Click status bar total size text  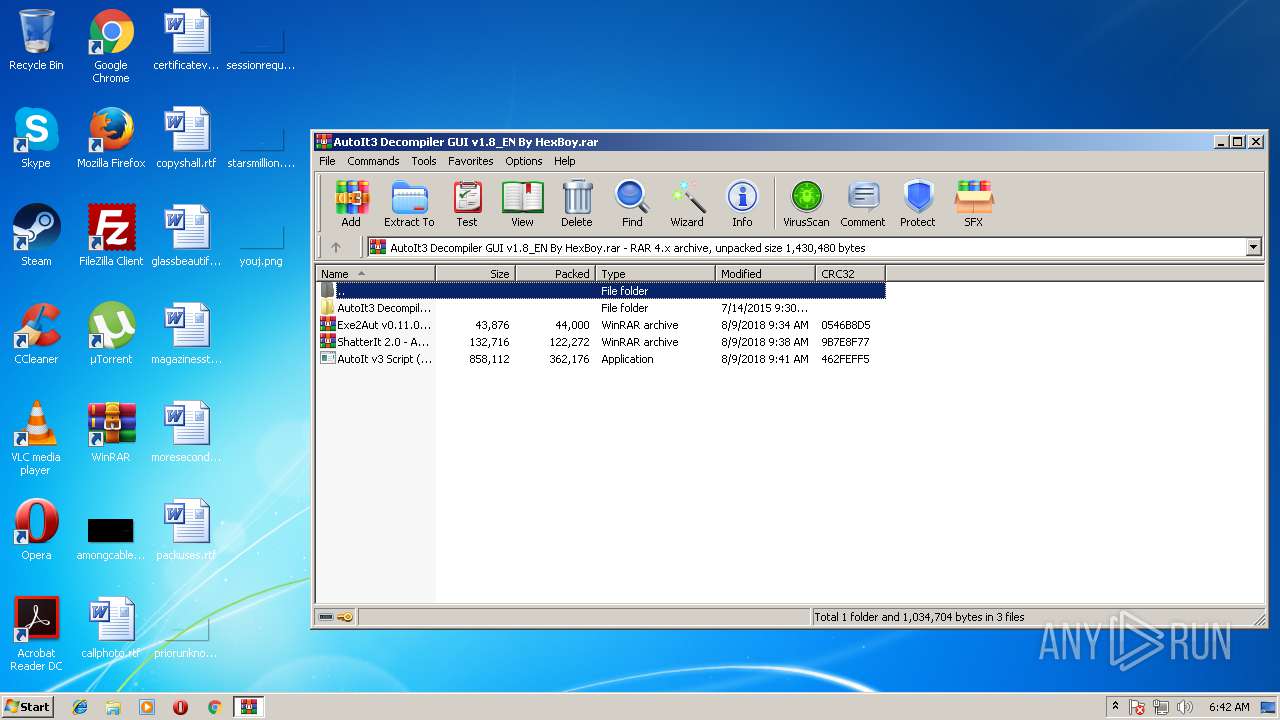(920, 617)
